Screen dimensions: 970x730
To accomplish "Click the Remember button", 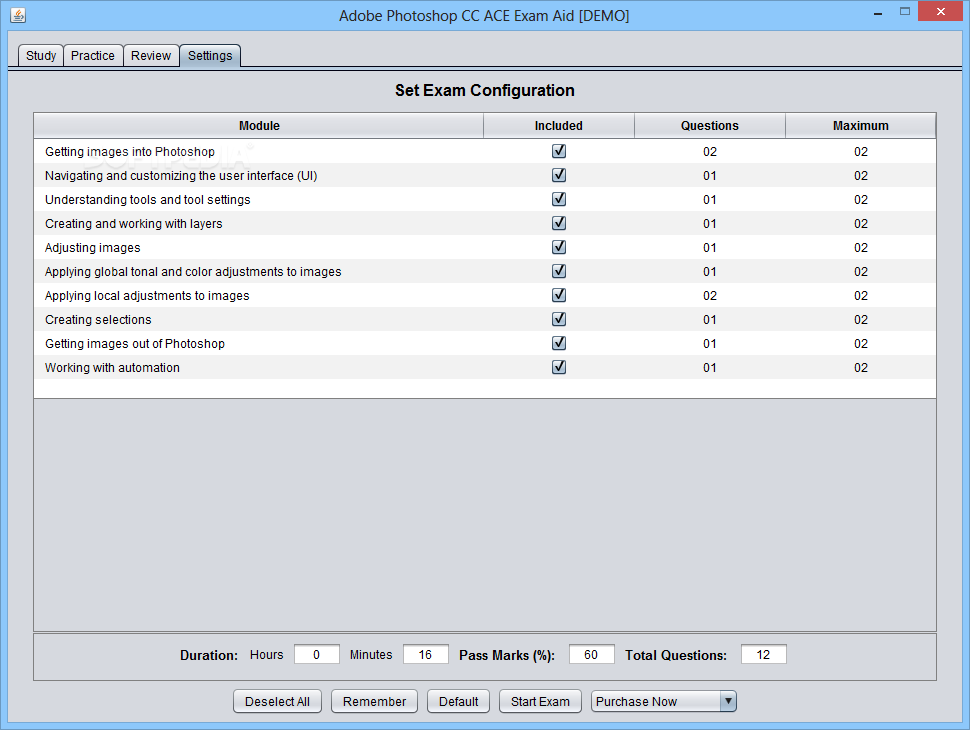I will (374, 702).
